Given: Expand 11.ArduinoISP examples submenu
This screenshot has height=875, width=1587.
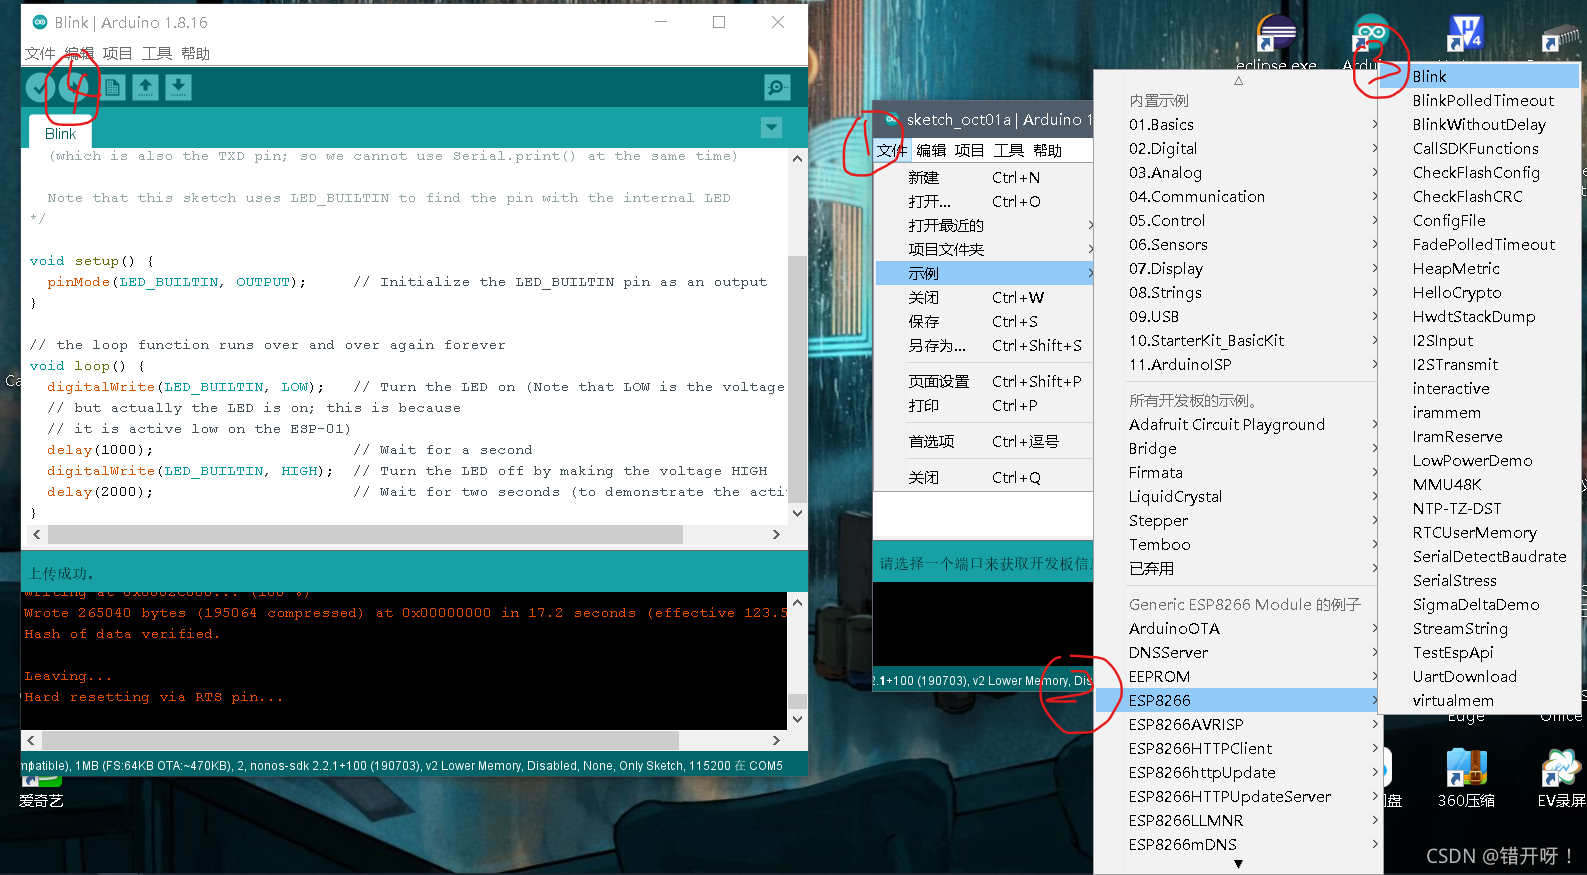Looking at the screenshot, I should pos(1239,364).
